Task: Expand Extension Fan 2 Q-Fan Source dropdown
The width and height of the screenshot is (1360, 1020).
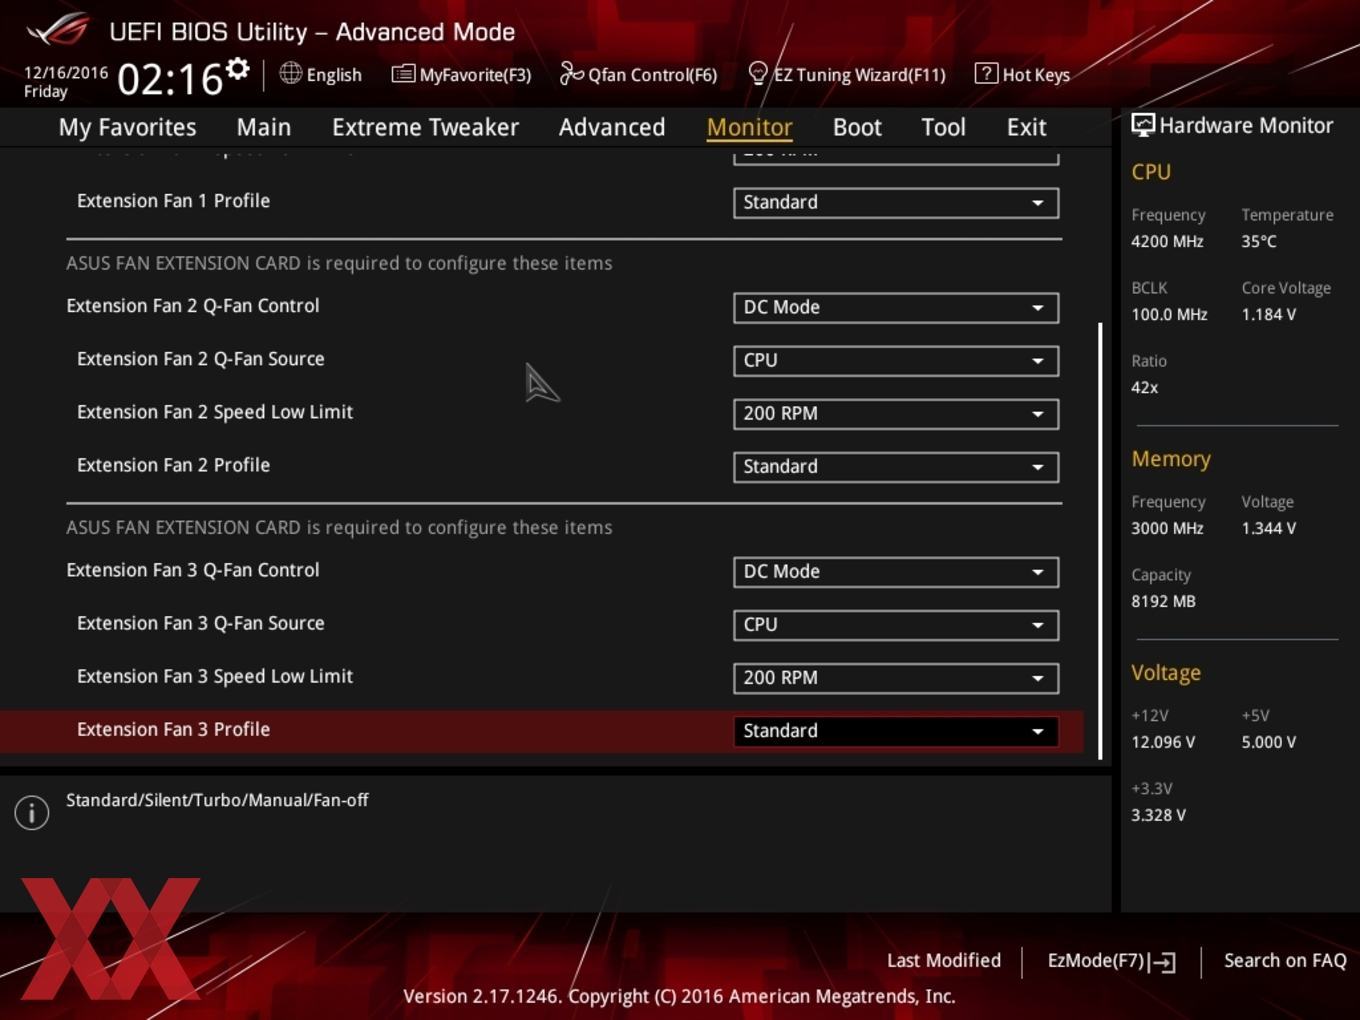Action: tap(896, 360)
